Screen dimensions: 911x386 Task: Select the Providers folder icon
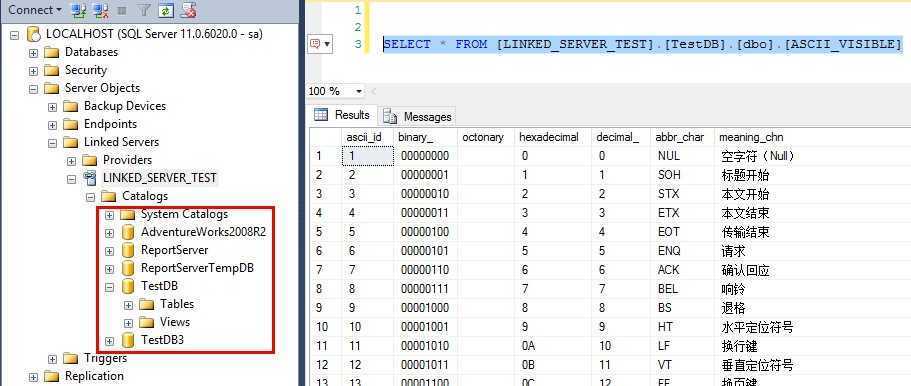coord(90,160)
